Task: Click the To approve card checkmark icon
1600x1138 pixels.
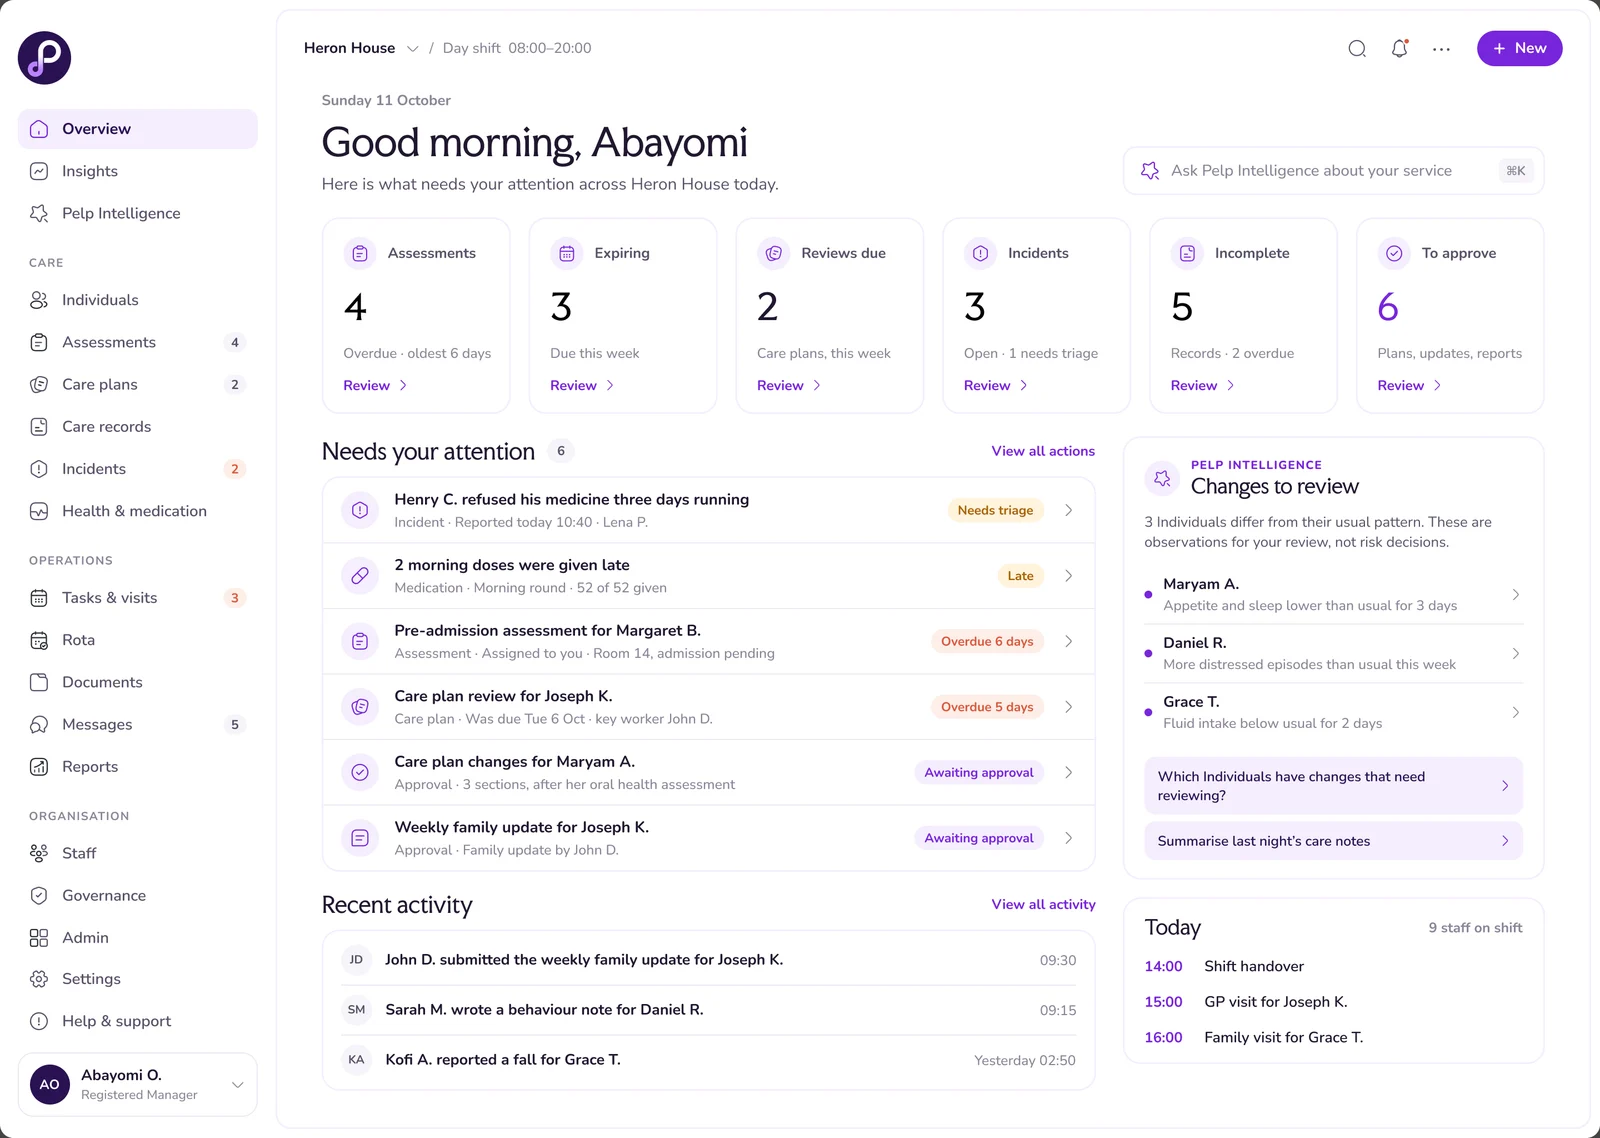Action: (x=1394, y=254)
